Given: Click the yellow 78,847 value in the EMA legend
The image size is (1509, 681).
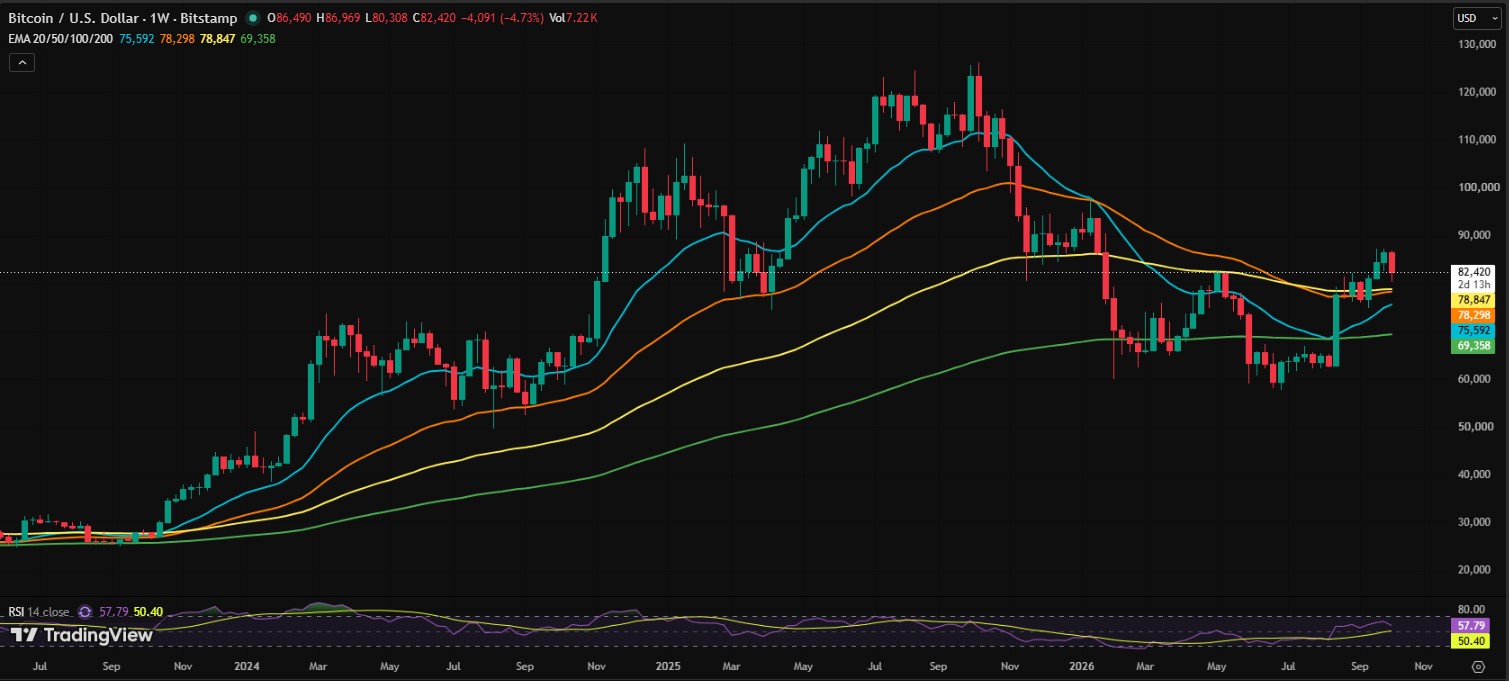Looking at the screenshot, I should [218, 38].
